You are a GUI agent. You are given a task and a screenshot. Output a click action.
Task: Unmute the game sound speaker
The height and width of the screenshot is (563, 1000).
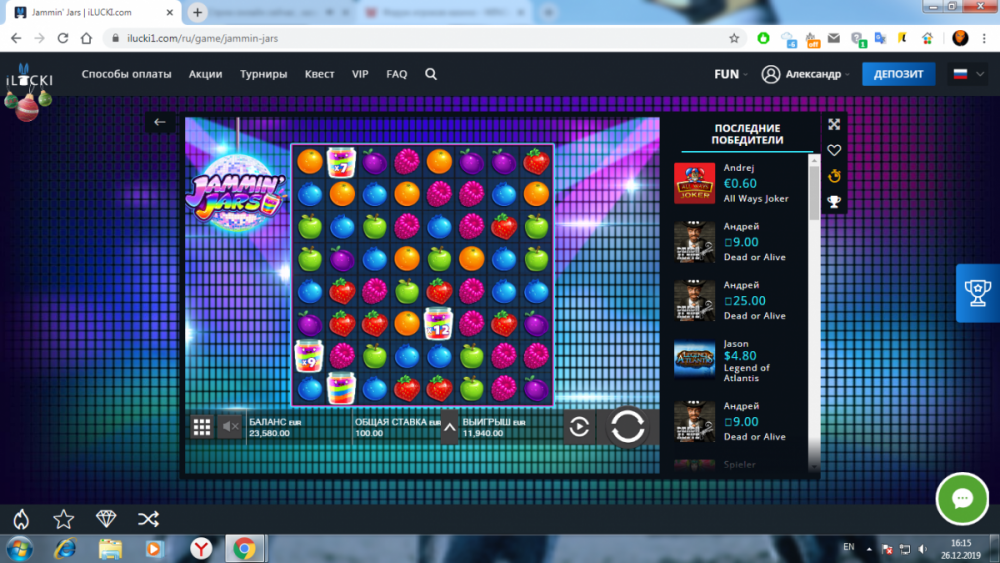click(x=230, y=427)
